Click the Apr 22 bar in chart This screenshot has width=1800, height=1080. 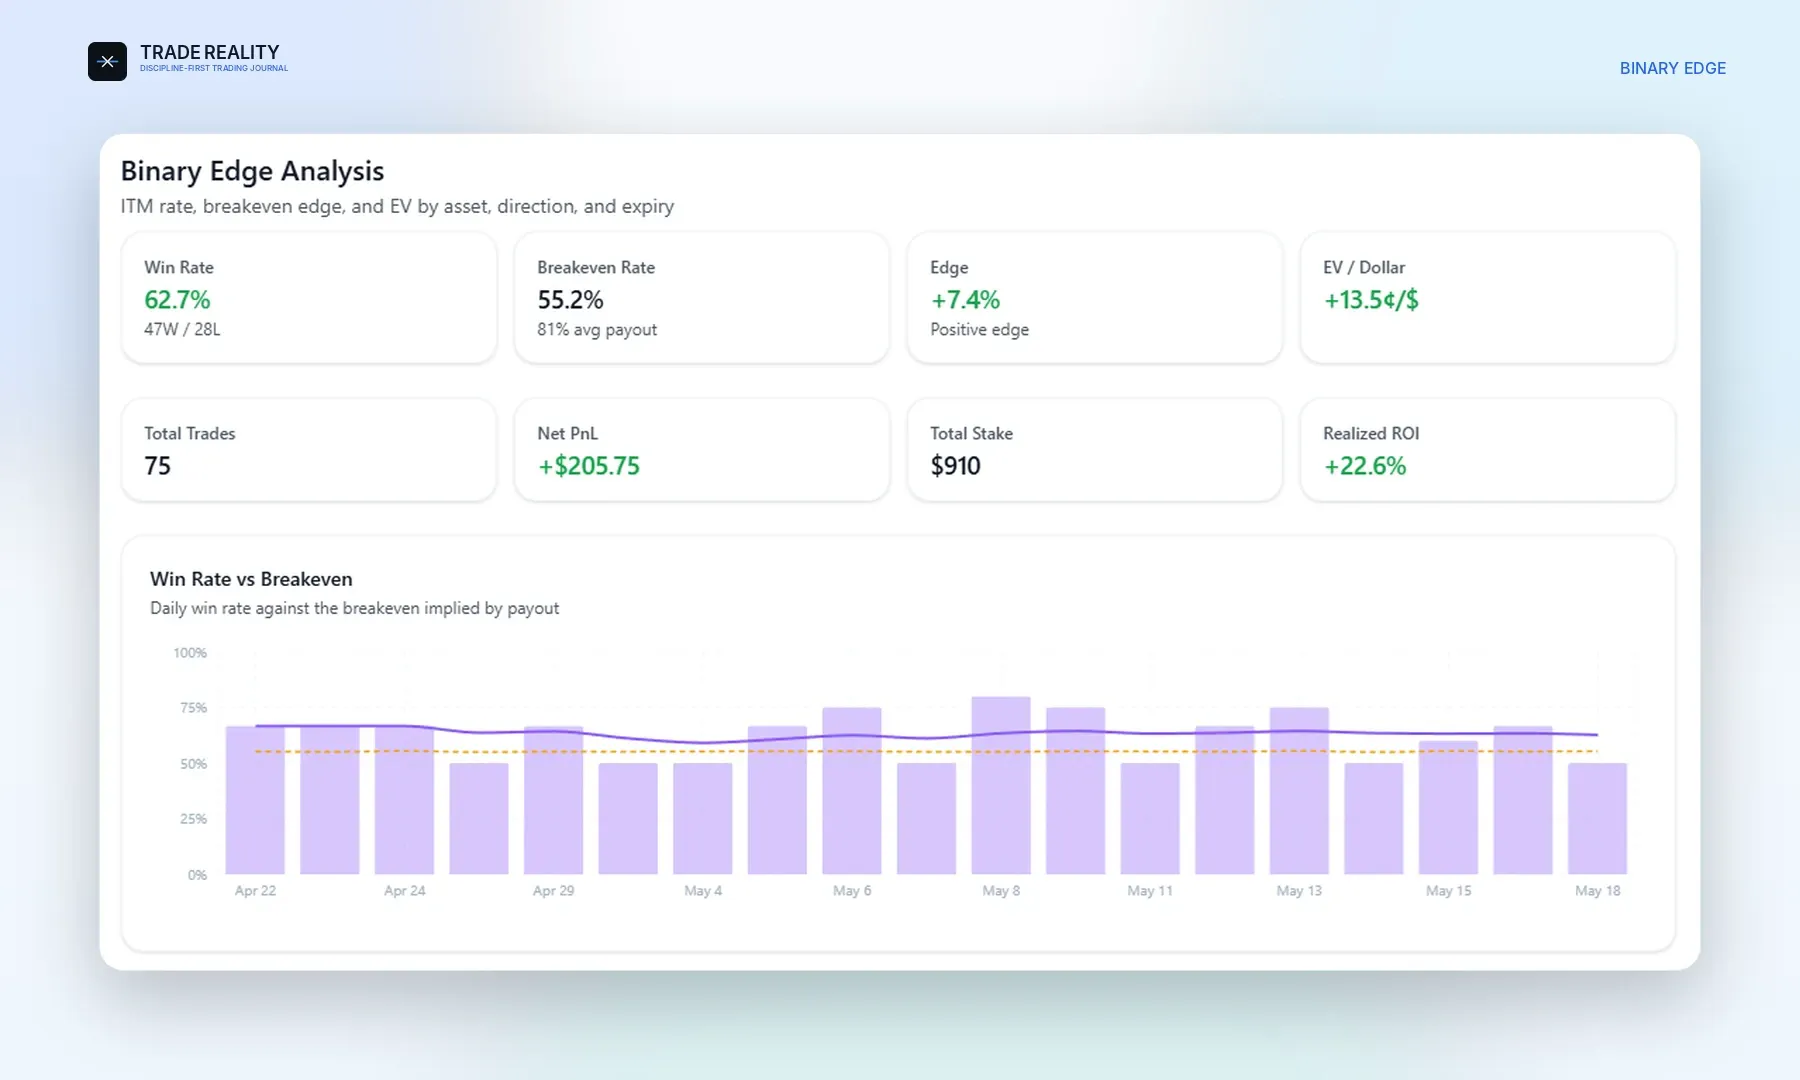[255, 800]
